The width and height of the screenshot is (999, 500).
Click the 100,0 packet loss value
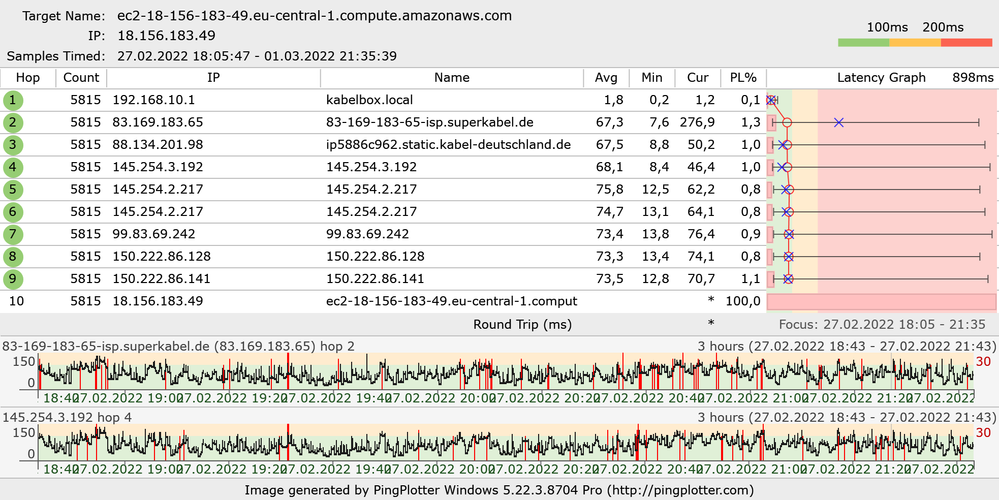[743, 301]
